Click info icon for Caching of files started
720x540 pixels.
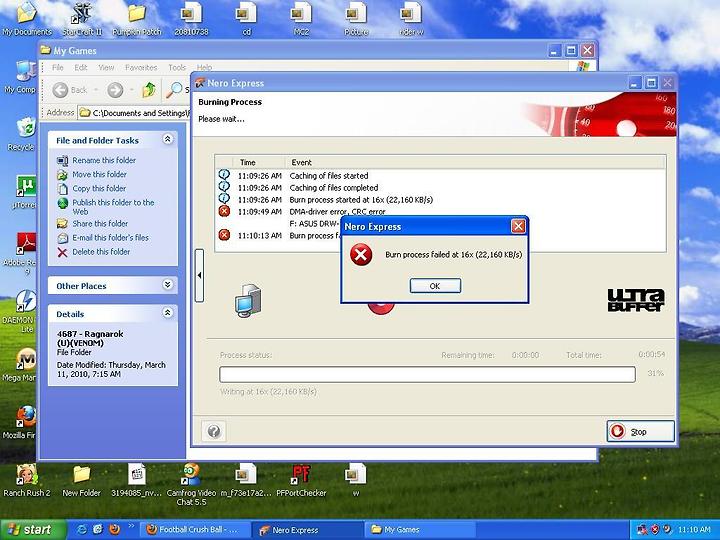pyautogui.click(x=224, y=175)
